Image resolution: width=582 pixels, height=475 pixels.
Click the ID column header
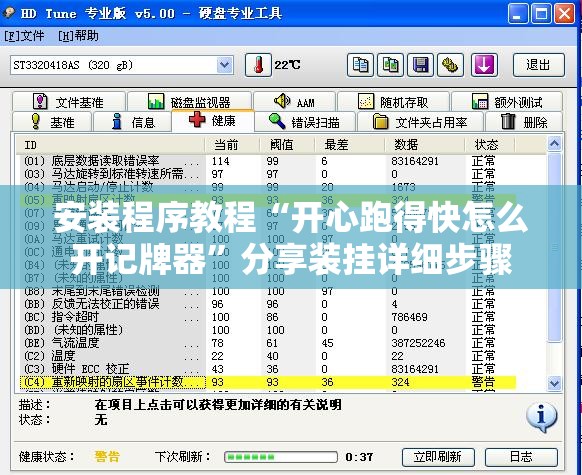(110, 145)
